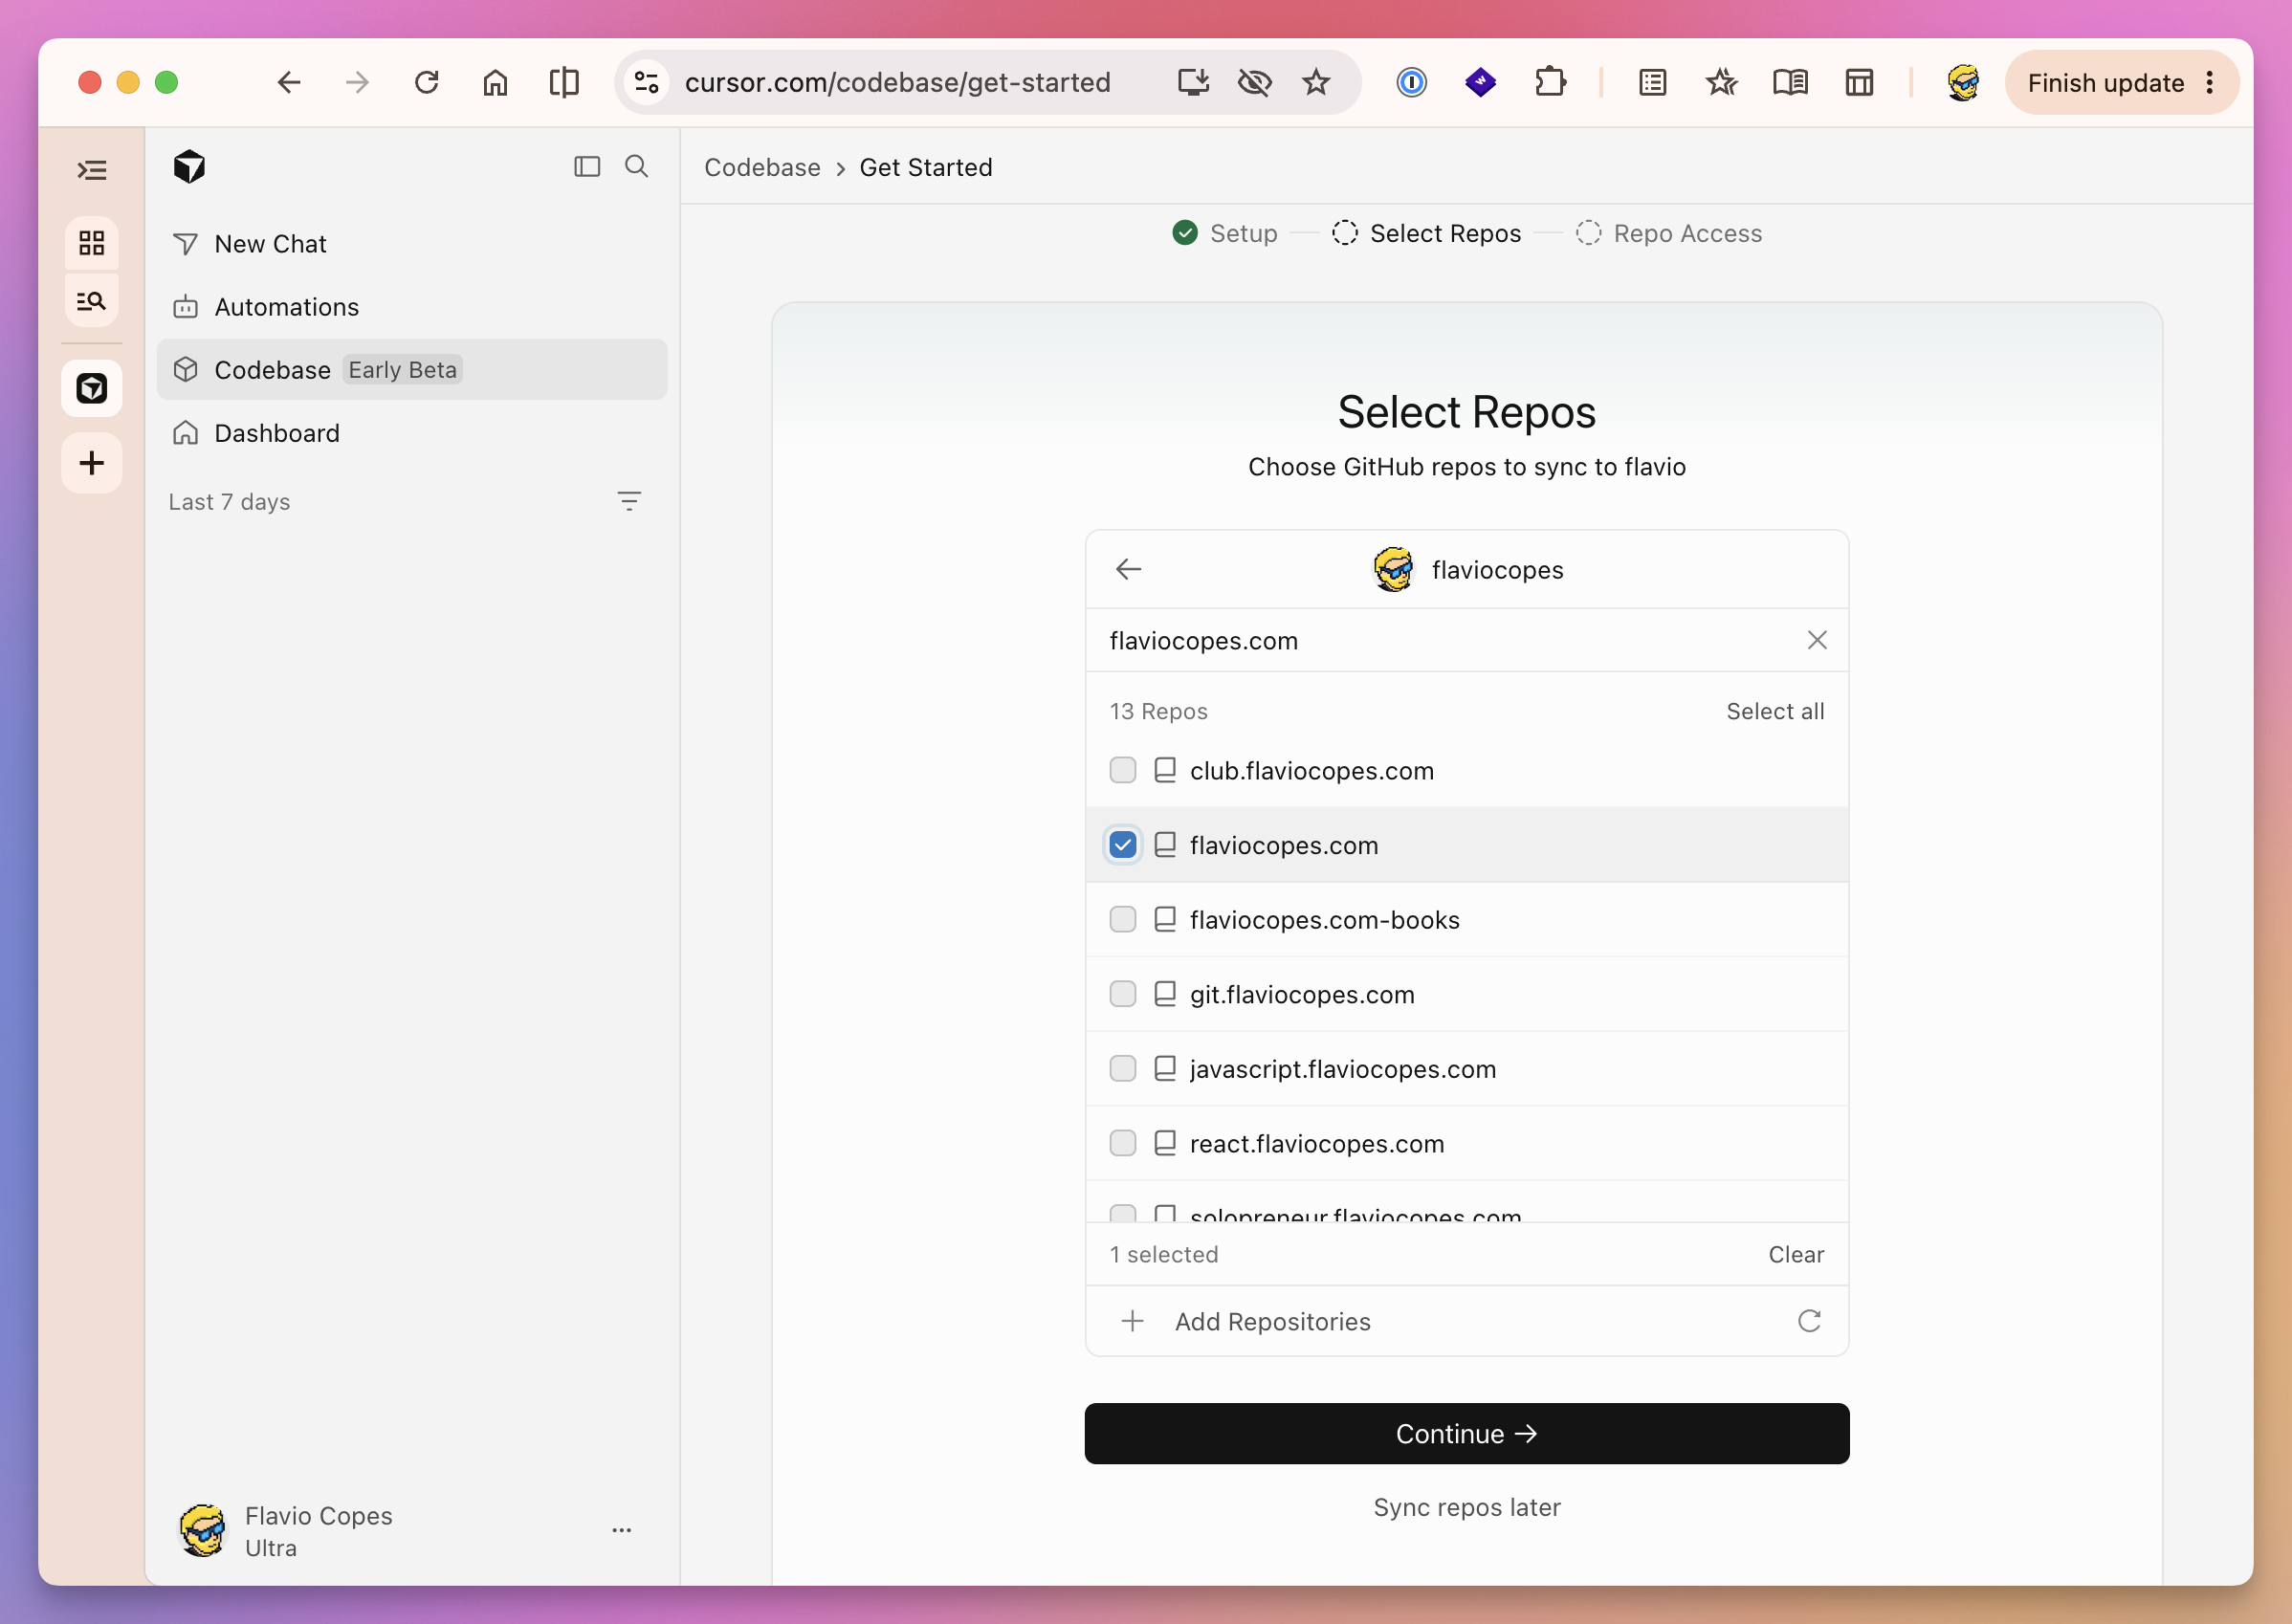Click Select all repos
This screenshot has height=1624, width=2292.
coord(1775,711)
